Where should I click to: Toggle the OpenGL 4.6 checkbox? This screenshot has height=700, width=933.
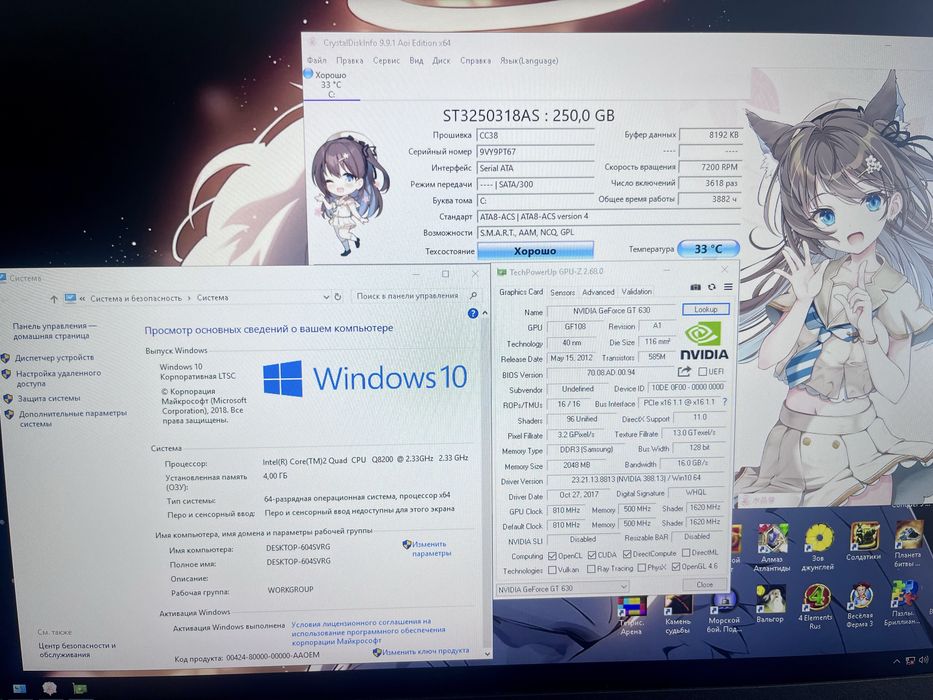675,567
